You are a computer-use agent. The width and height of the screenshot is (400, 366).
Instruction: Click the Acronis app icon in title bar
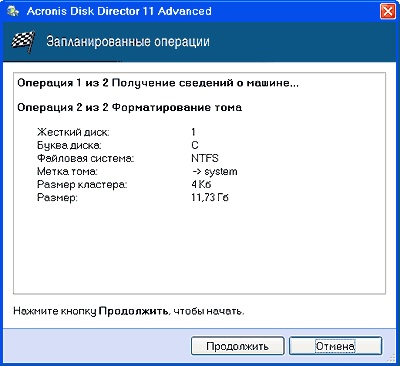[13, 11]
